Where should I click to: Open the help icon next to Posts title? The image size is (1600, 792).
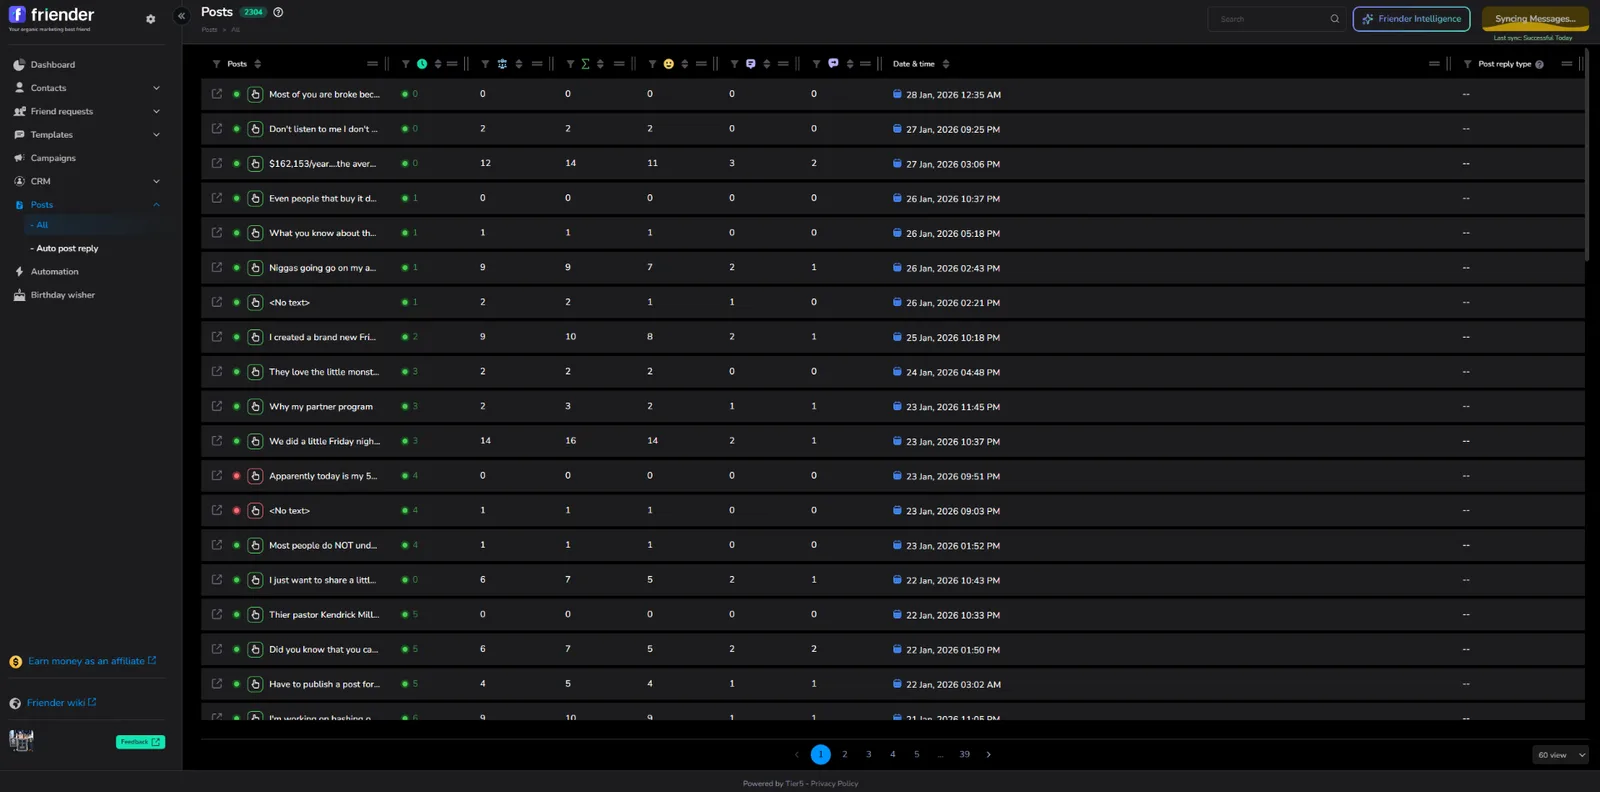pyautogui.click(x=278, y=12)
